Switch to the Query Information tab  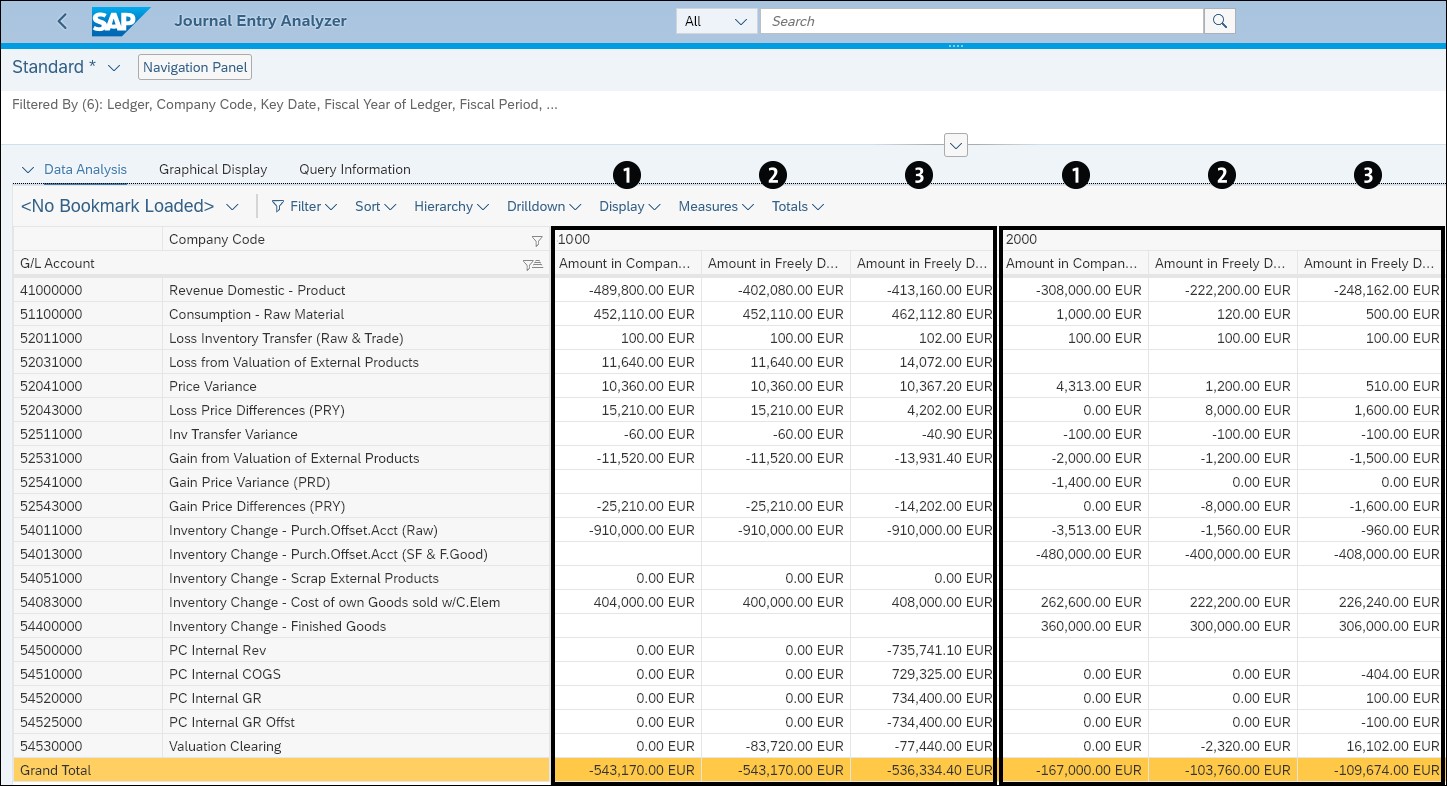(354, 169)
